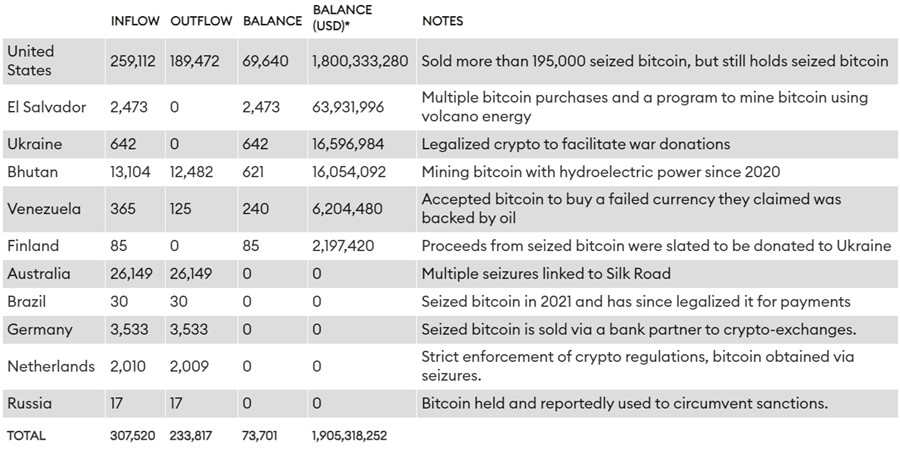Select the total inflow value 307,520
The image size is (900, 453).
[x=132, y=435]
